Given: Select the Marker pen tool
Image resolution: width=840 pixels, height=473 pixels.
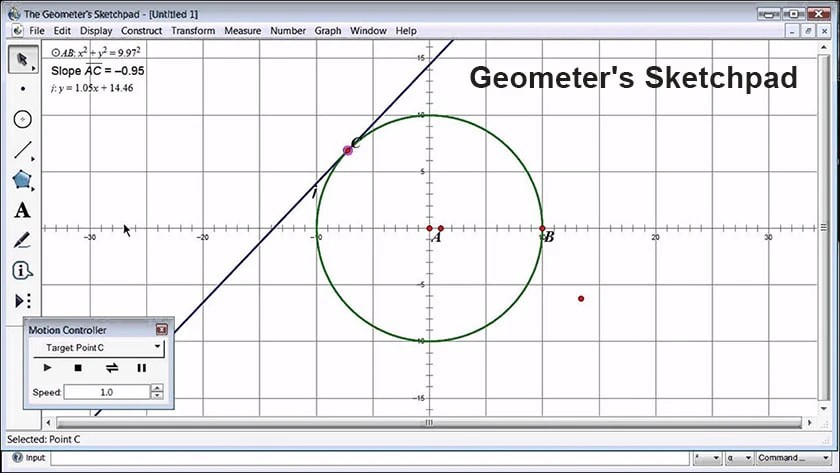Looking at the screenshot, I should [x=22, y=241].
